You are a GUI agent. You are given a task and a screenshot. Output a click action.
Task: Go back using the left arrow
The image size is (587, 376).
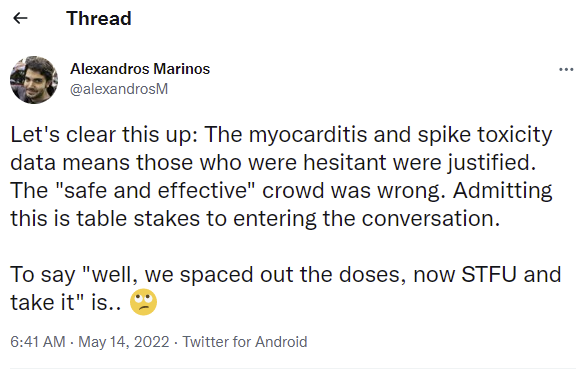(x=20, y=18)
